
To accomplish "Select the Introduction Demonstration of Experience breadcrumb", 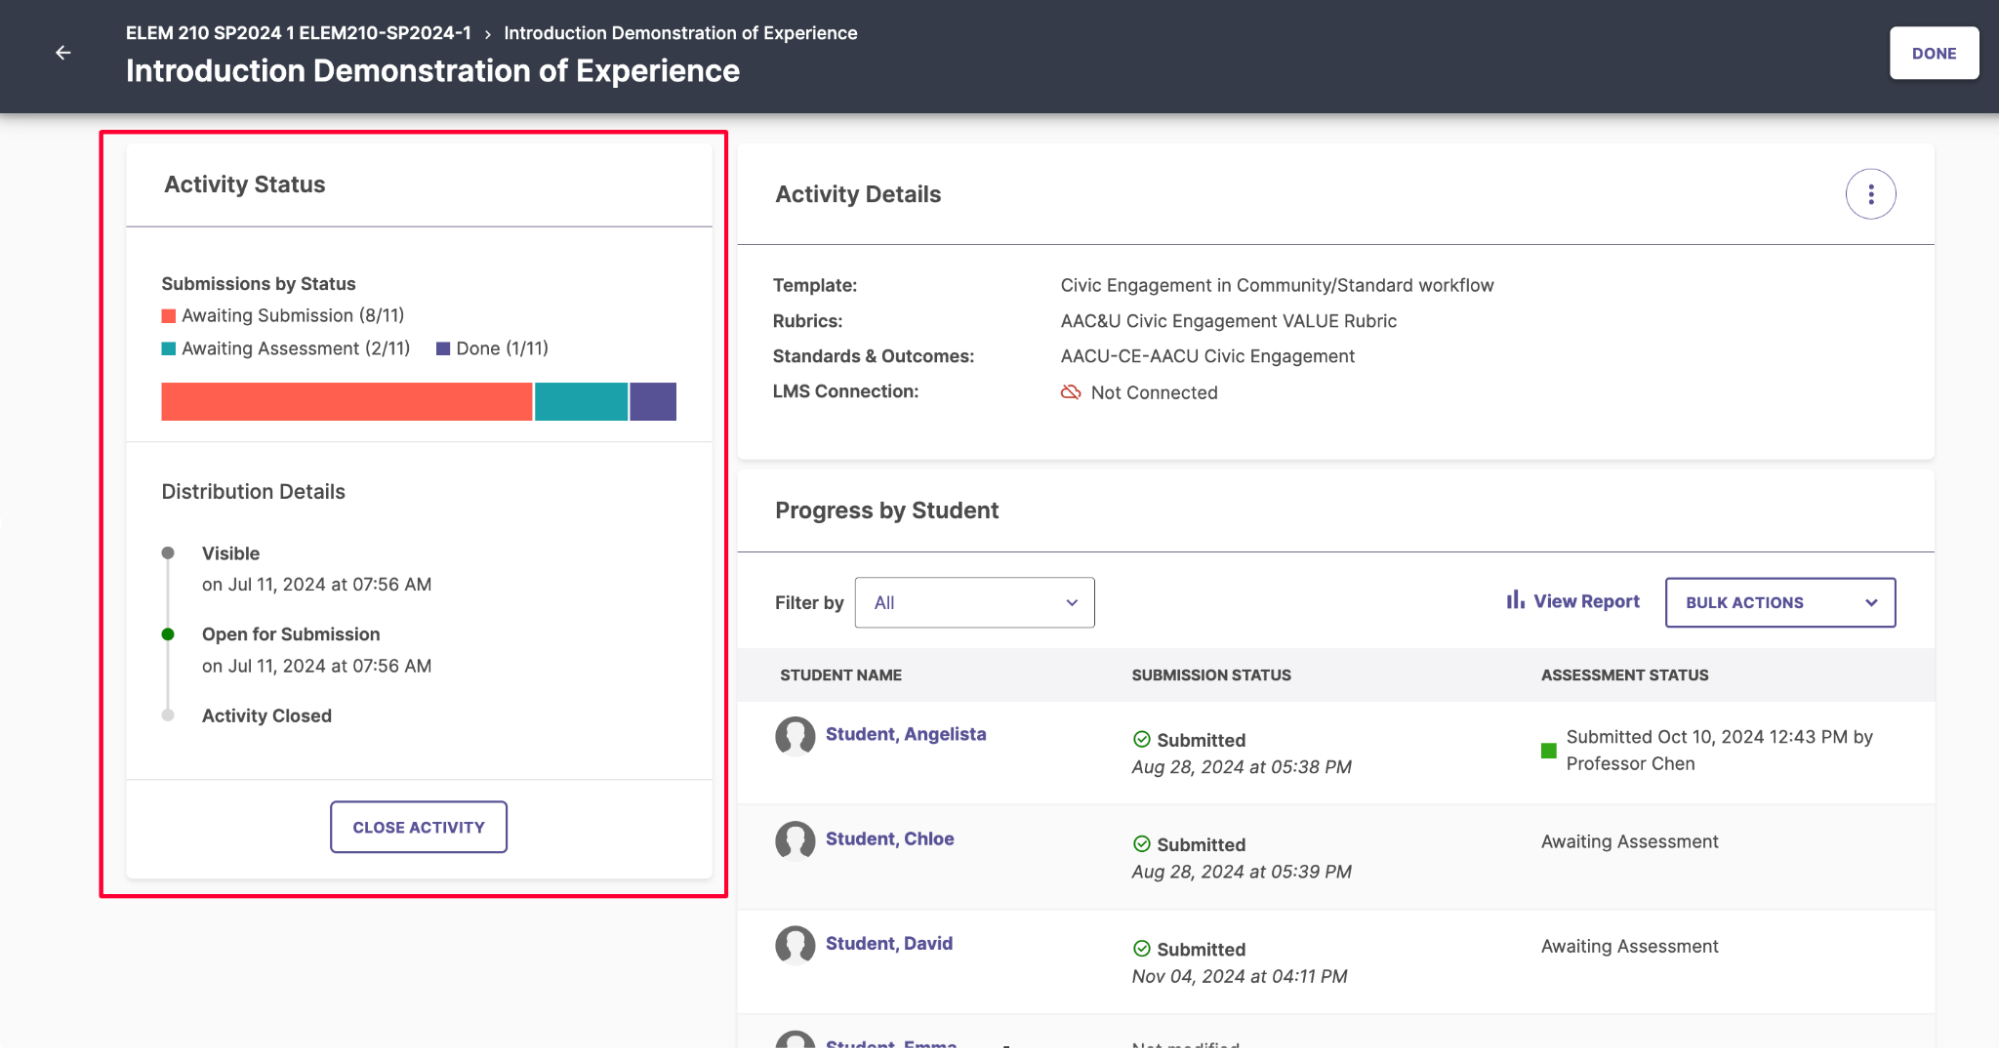I will (x=679, y=32).
